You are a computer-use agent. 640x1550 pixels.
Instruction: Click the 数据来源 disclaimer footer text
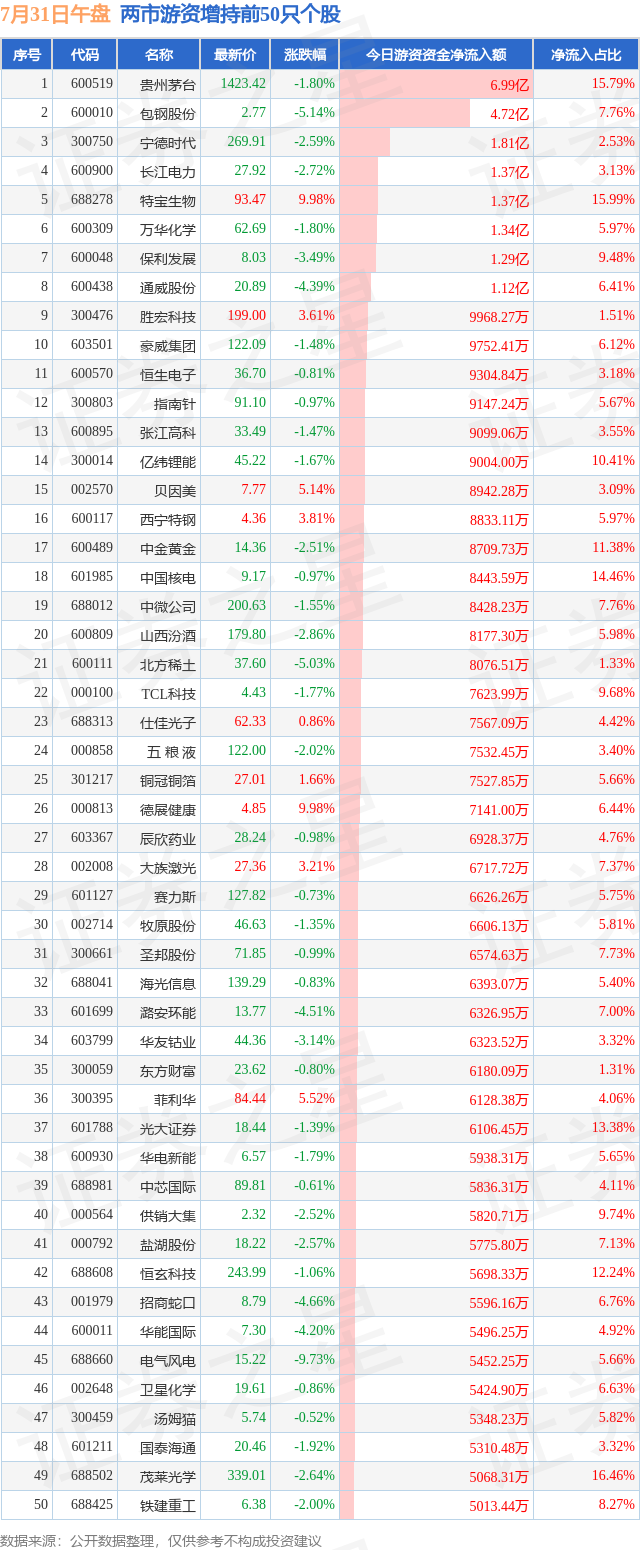(162, 1541)
